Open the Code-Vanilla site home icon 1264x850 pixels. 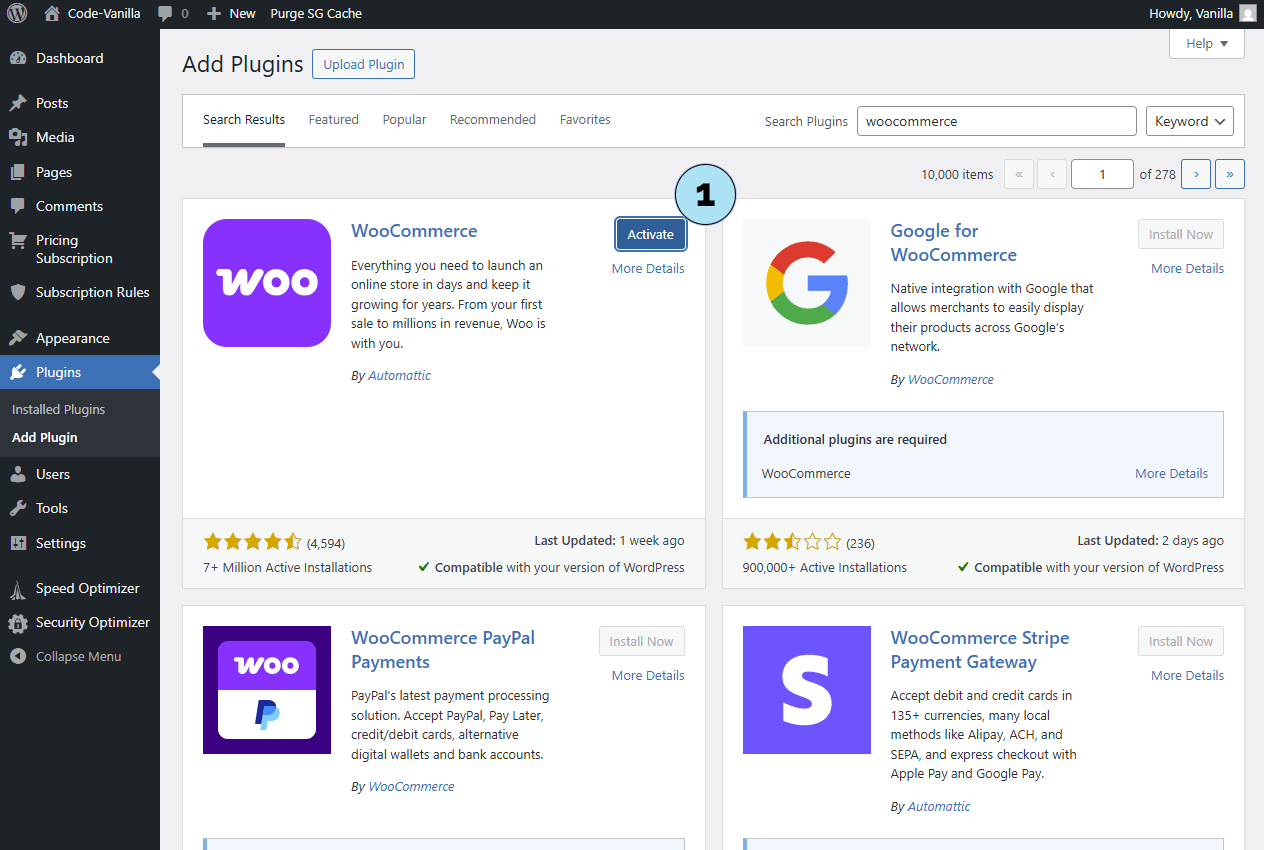pyautogui.click(x=52, y=14)
